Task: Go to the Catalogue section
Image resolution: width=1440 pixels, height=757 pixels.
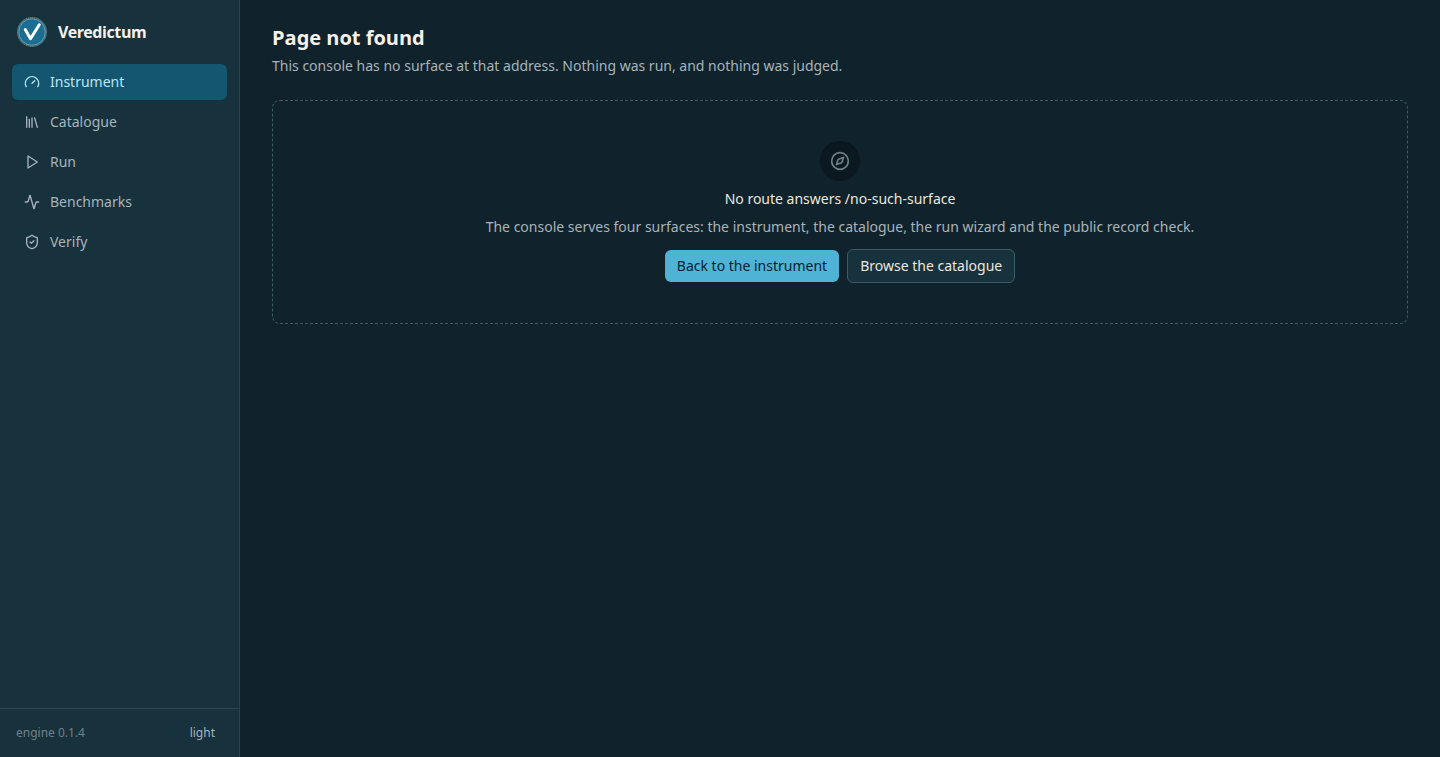Action: (119, 122)
